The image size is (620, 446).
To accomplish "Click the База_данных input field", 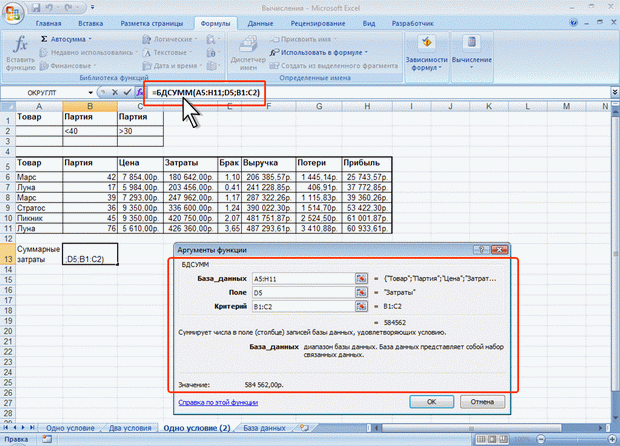I will (304, 279).
